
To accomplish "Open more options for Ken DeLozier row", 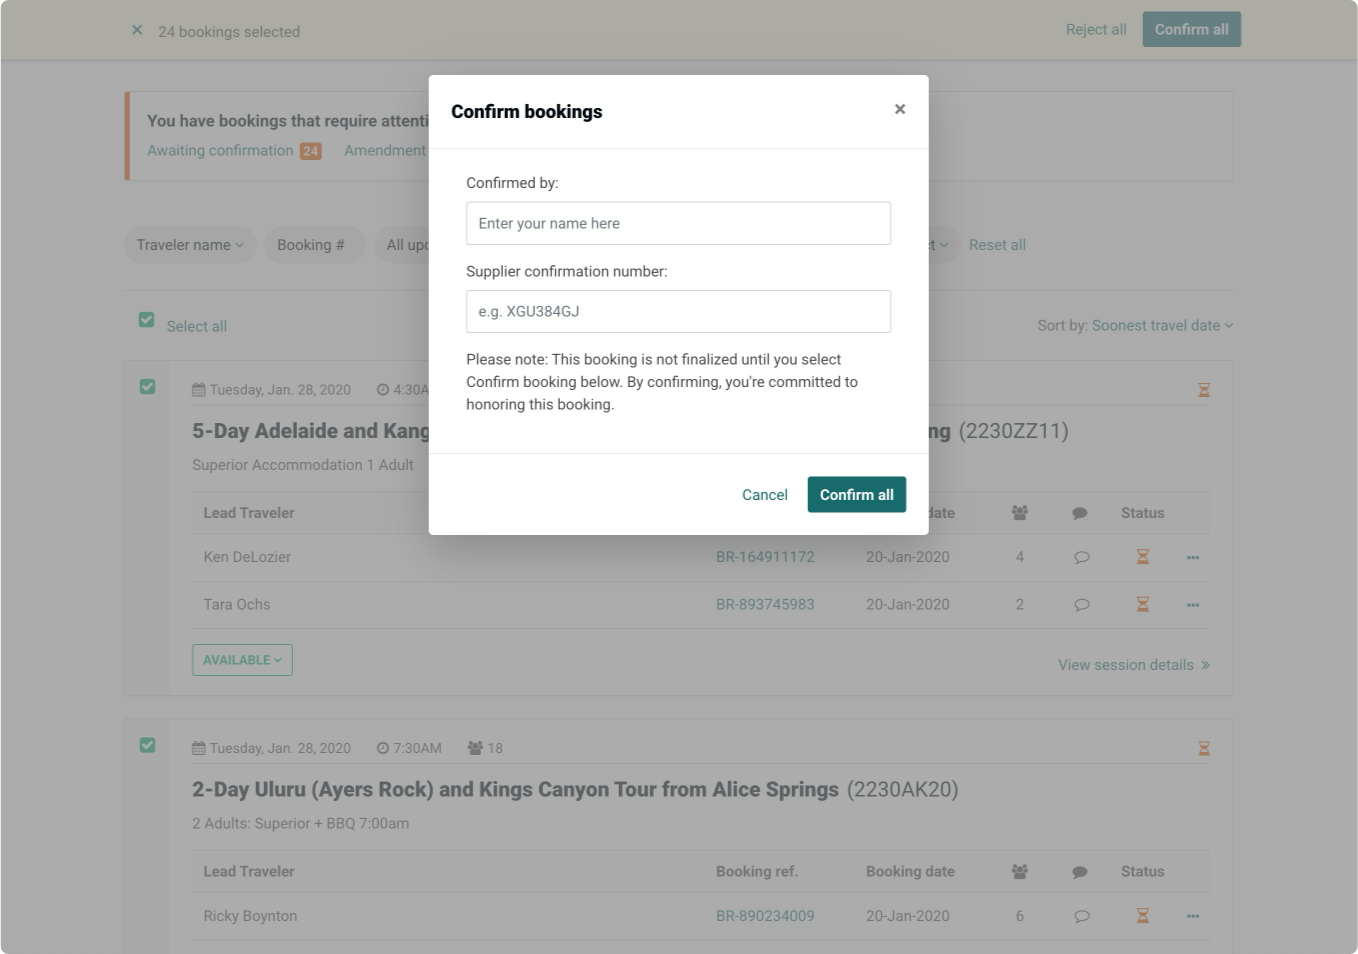I will coord(1193,557).
